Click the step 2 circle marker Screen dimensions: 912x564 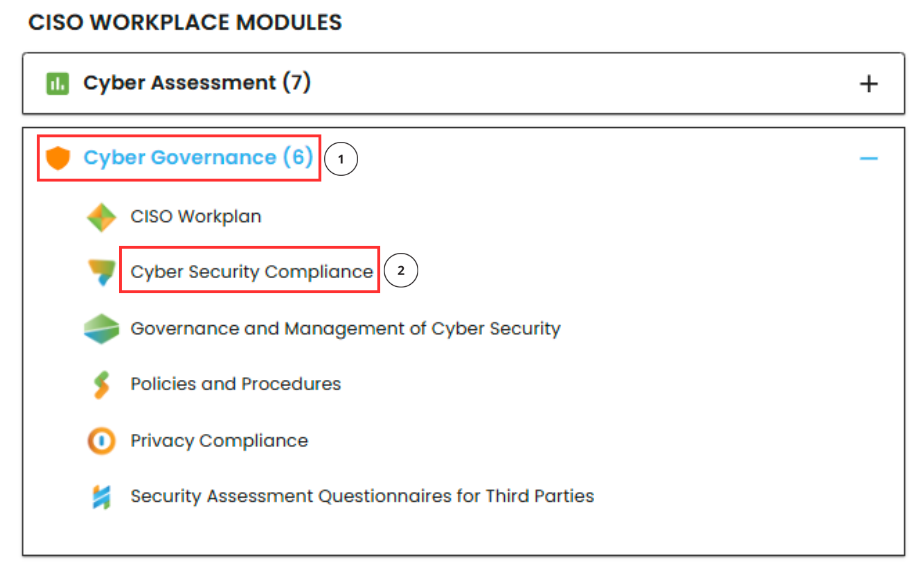(401, 271)
